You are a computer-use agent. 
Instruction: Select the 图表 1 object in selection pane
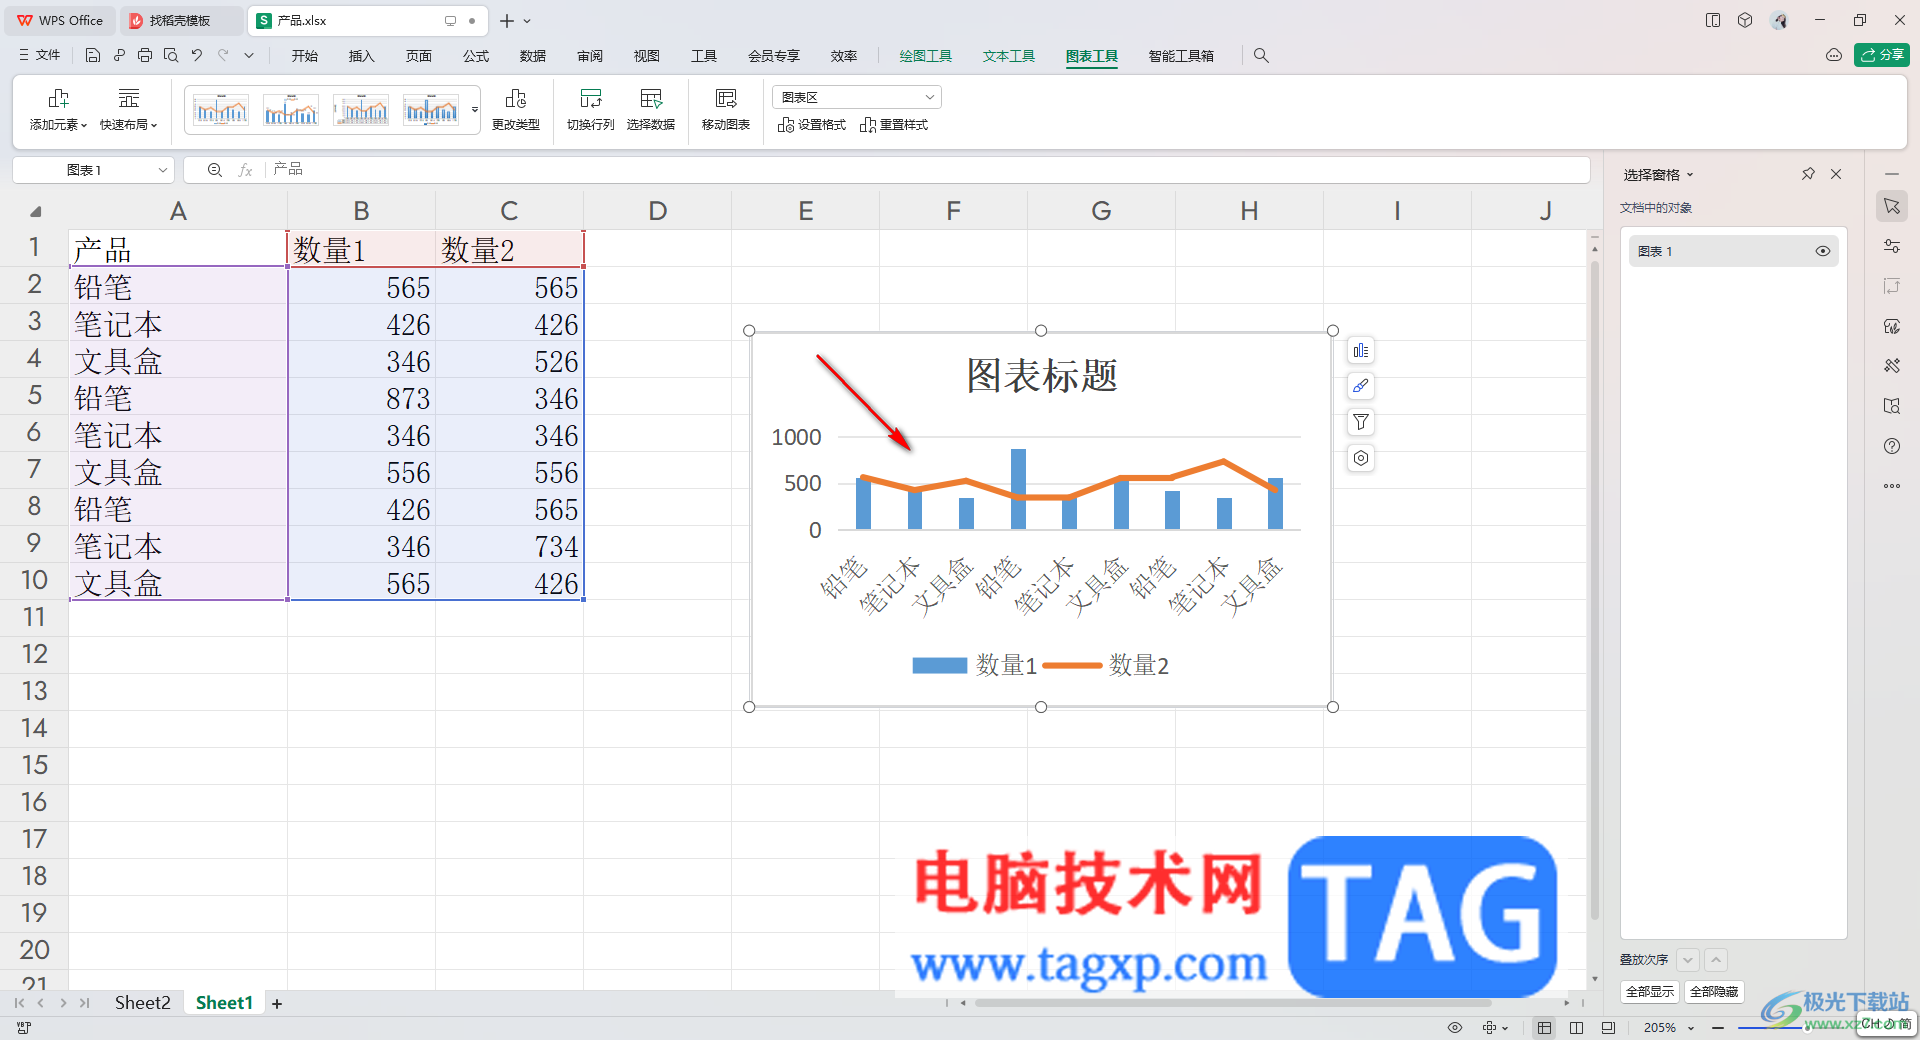tap(1733, 251)
